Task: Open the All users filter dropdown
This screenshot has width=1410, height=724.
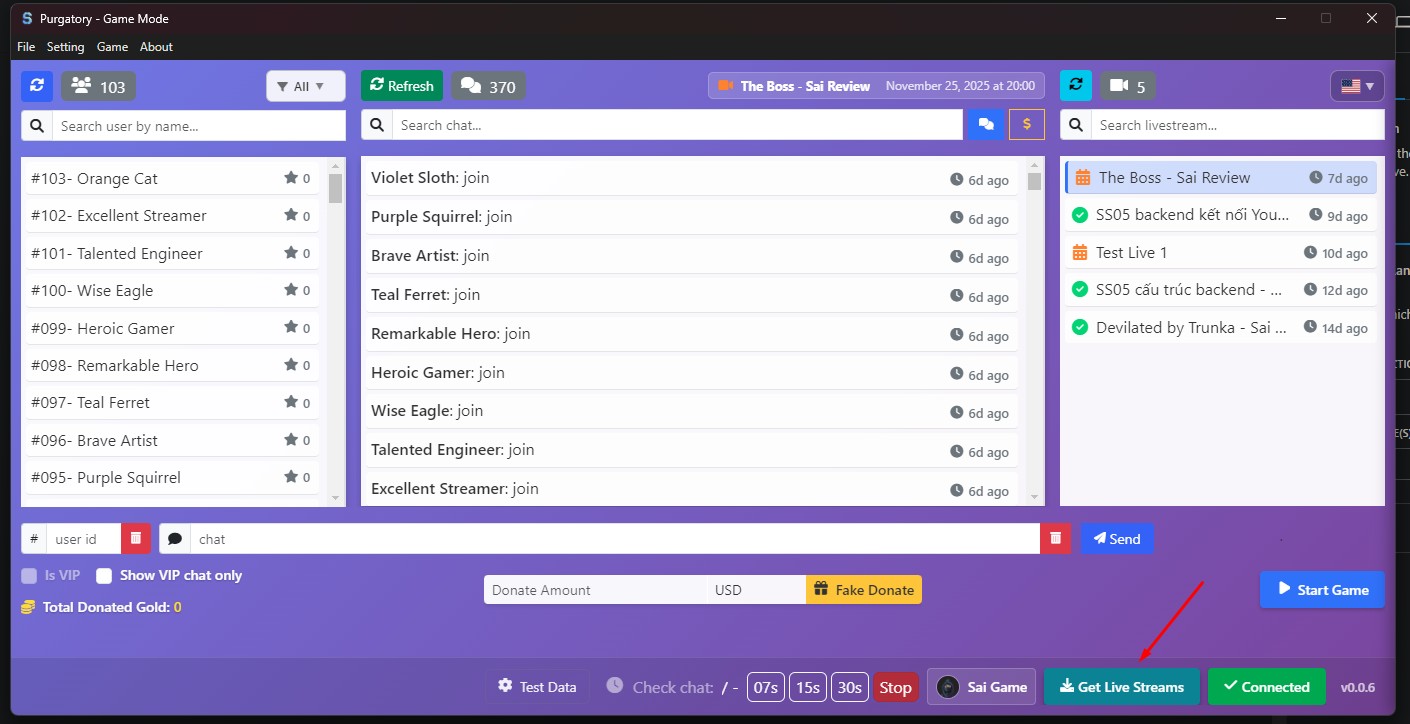Action: (x=305, y=86)
